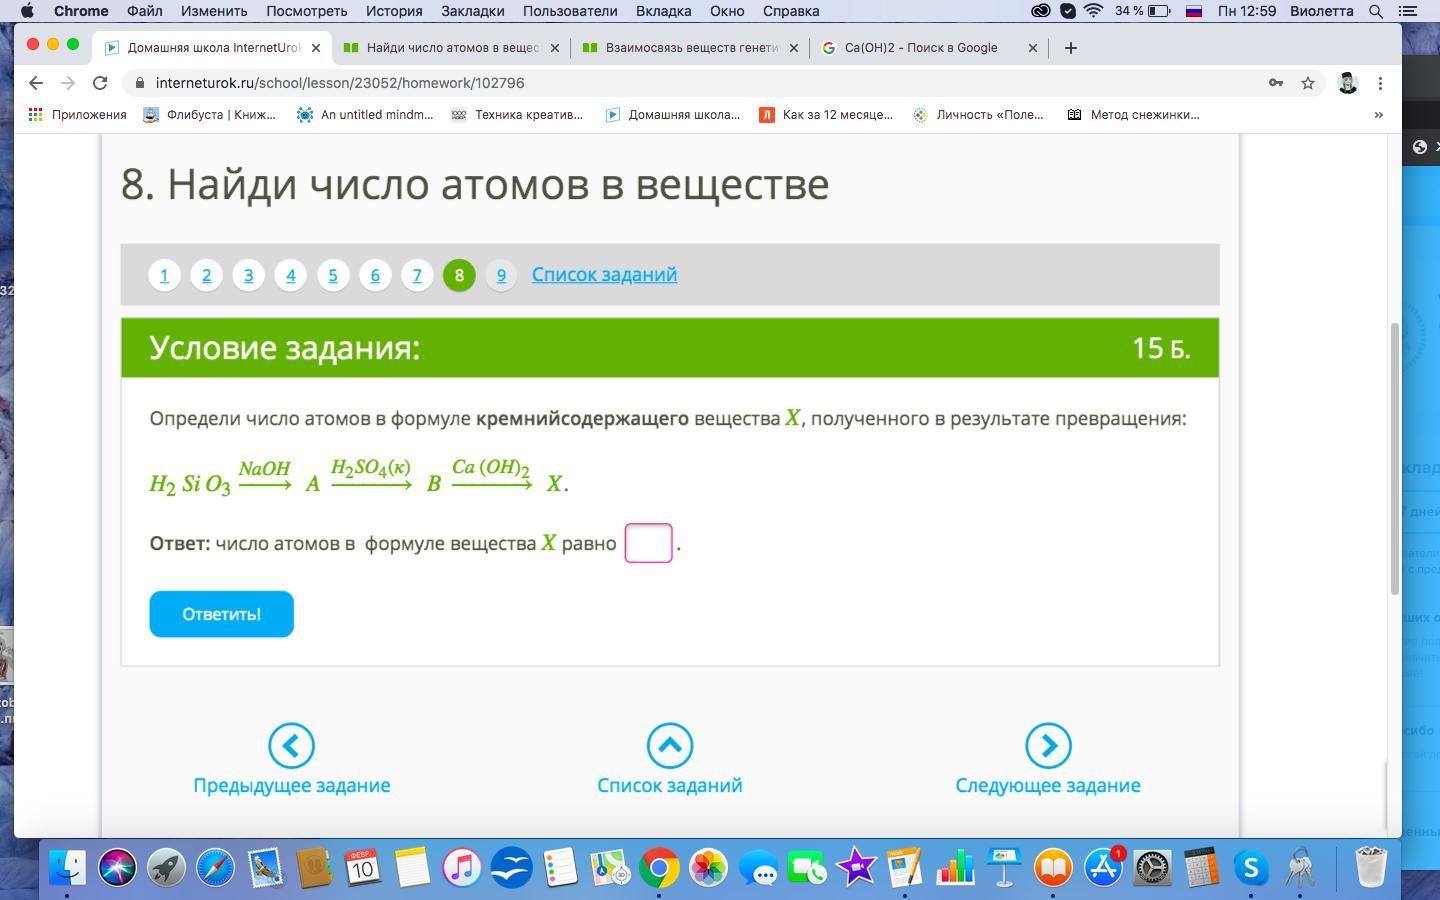
Task: Launch Safari from the Dock
Action: pyautogui.click(x=216, y=867)
